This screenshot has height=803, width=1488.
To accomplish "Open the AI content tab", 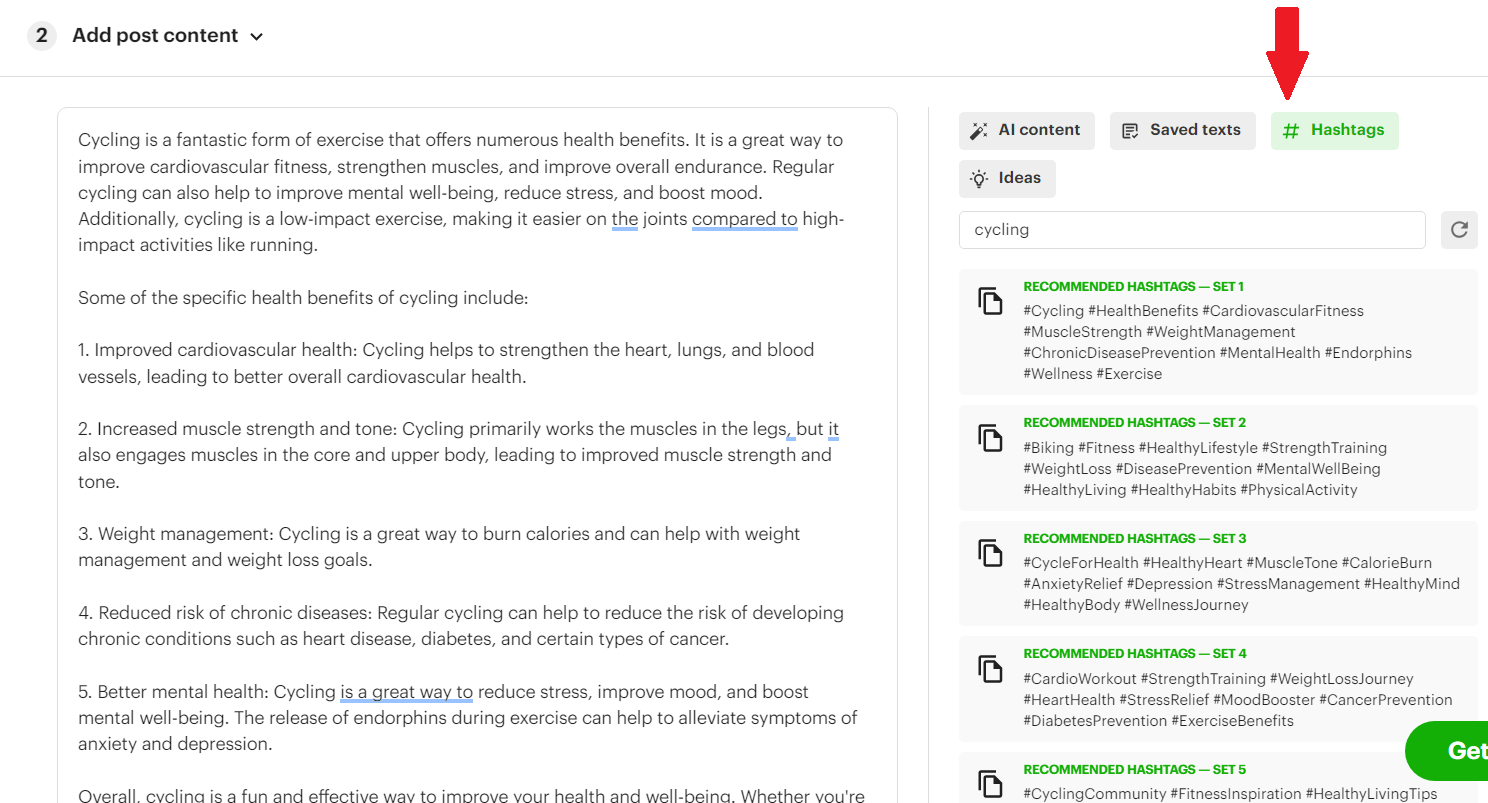I will (1027, 130).
